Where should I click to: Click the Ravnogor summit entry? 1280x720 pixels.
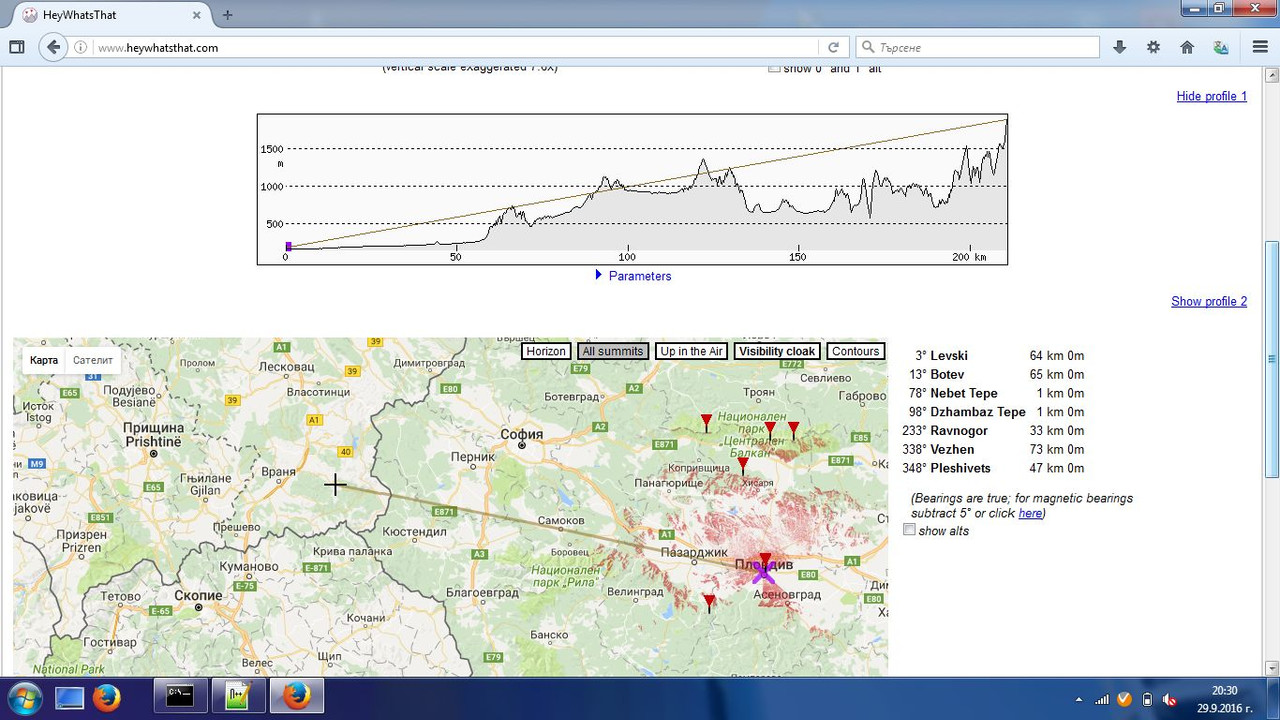click(959, 431)
